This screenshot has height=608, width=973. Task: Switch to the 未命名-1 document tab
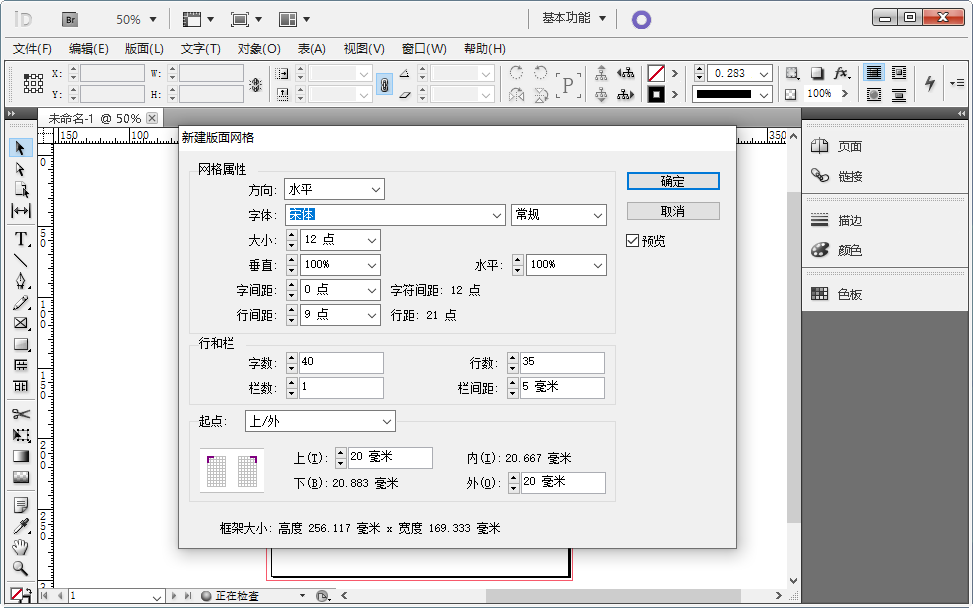(94, 118)
